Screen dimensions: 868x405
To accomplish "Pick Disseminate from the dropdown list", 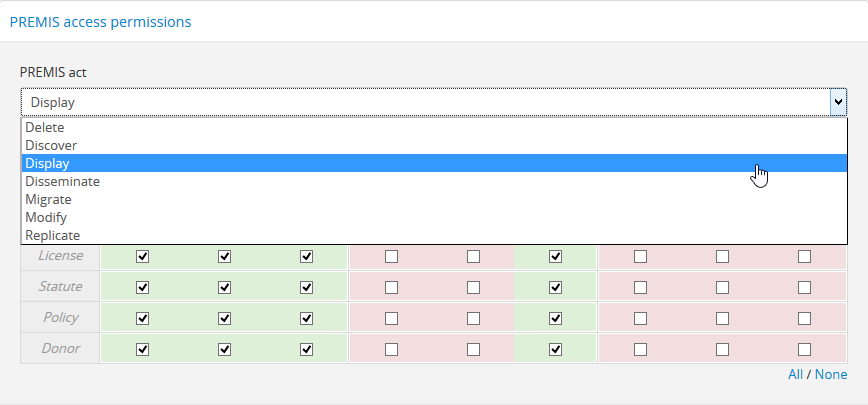I will [62, 182].
